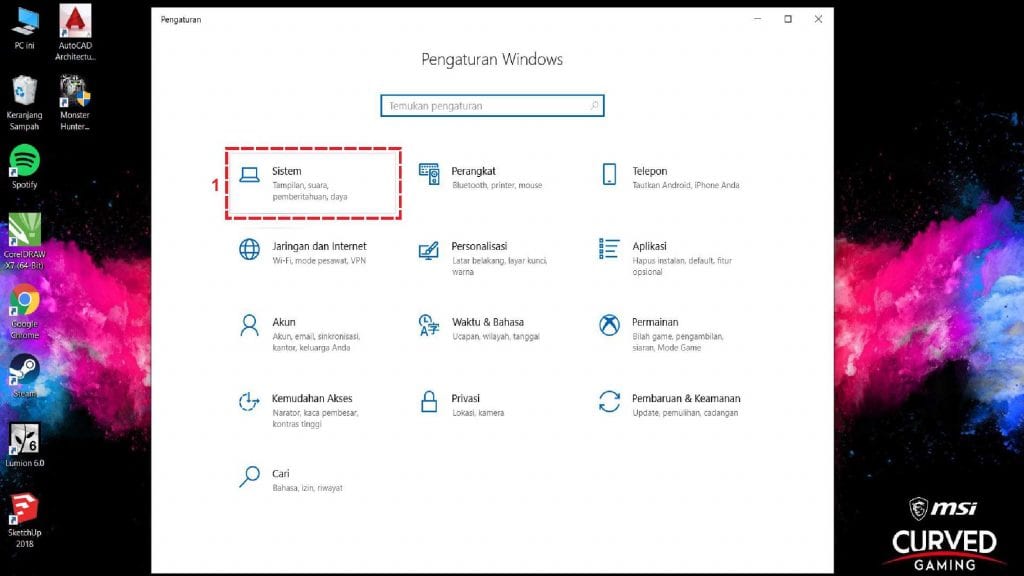
Task: Open the Personalisasi icon
Action: tap(428, 250)
